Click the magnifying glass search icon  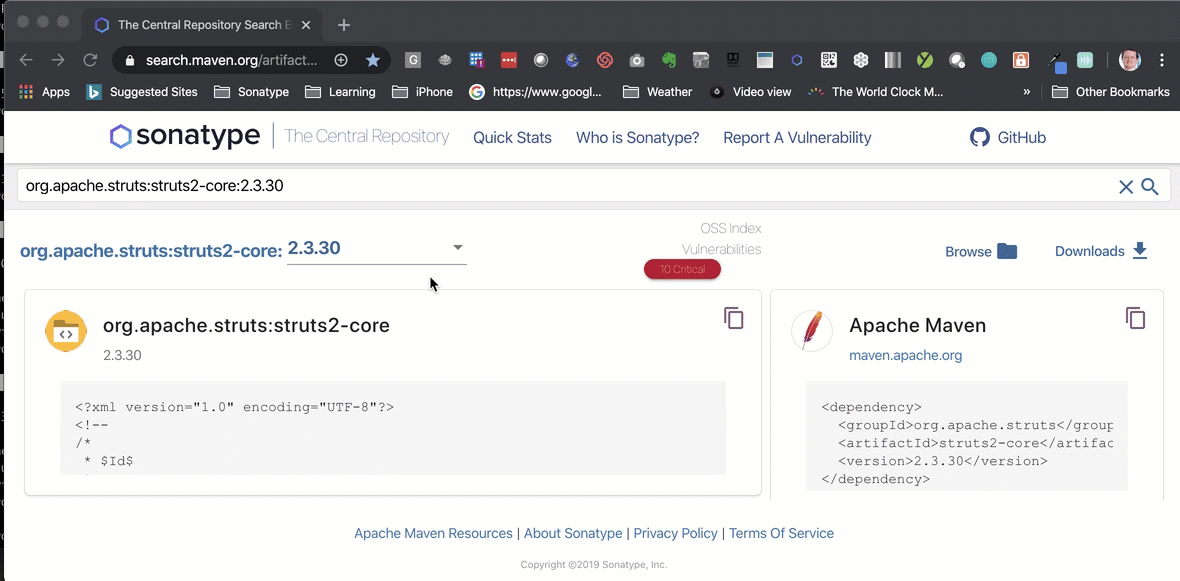(1150, 187)
